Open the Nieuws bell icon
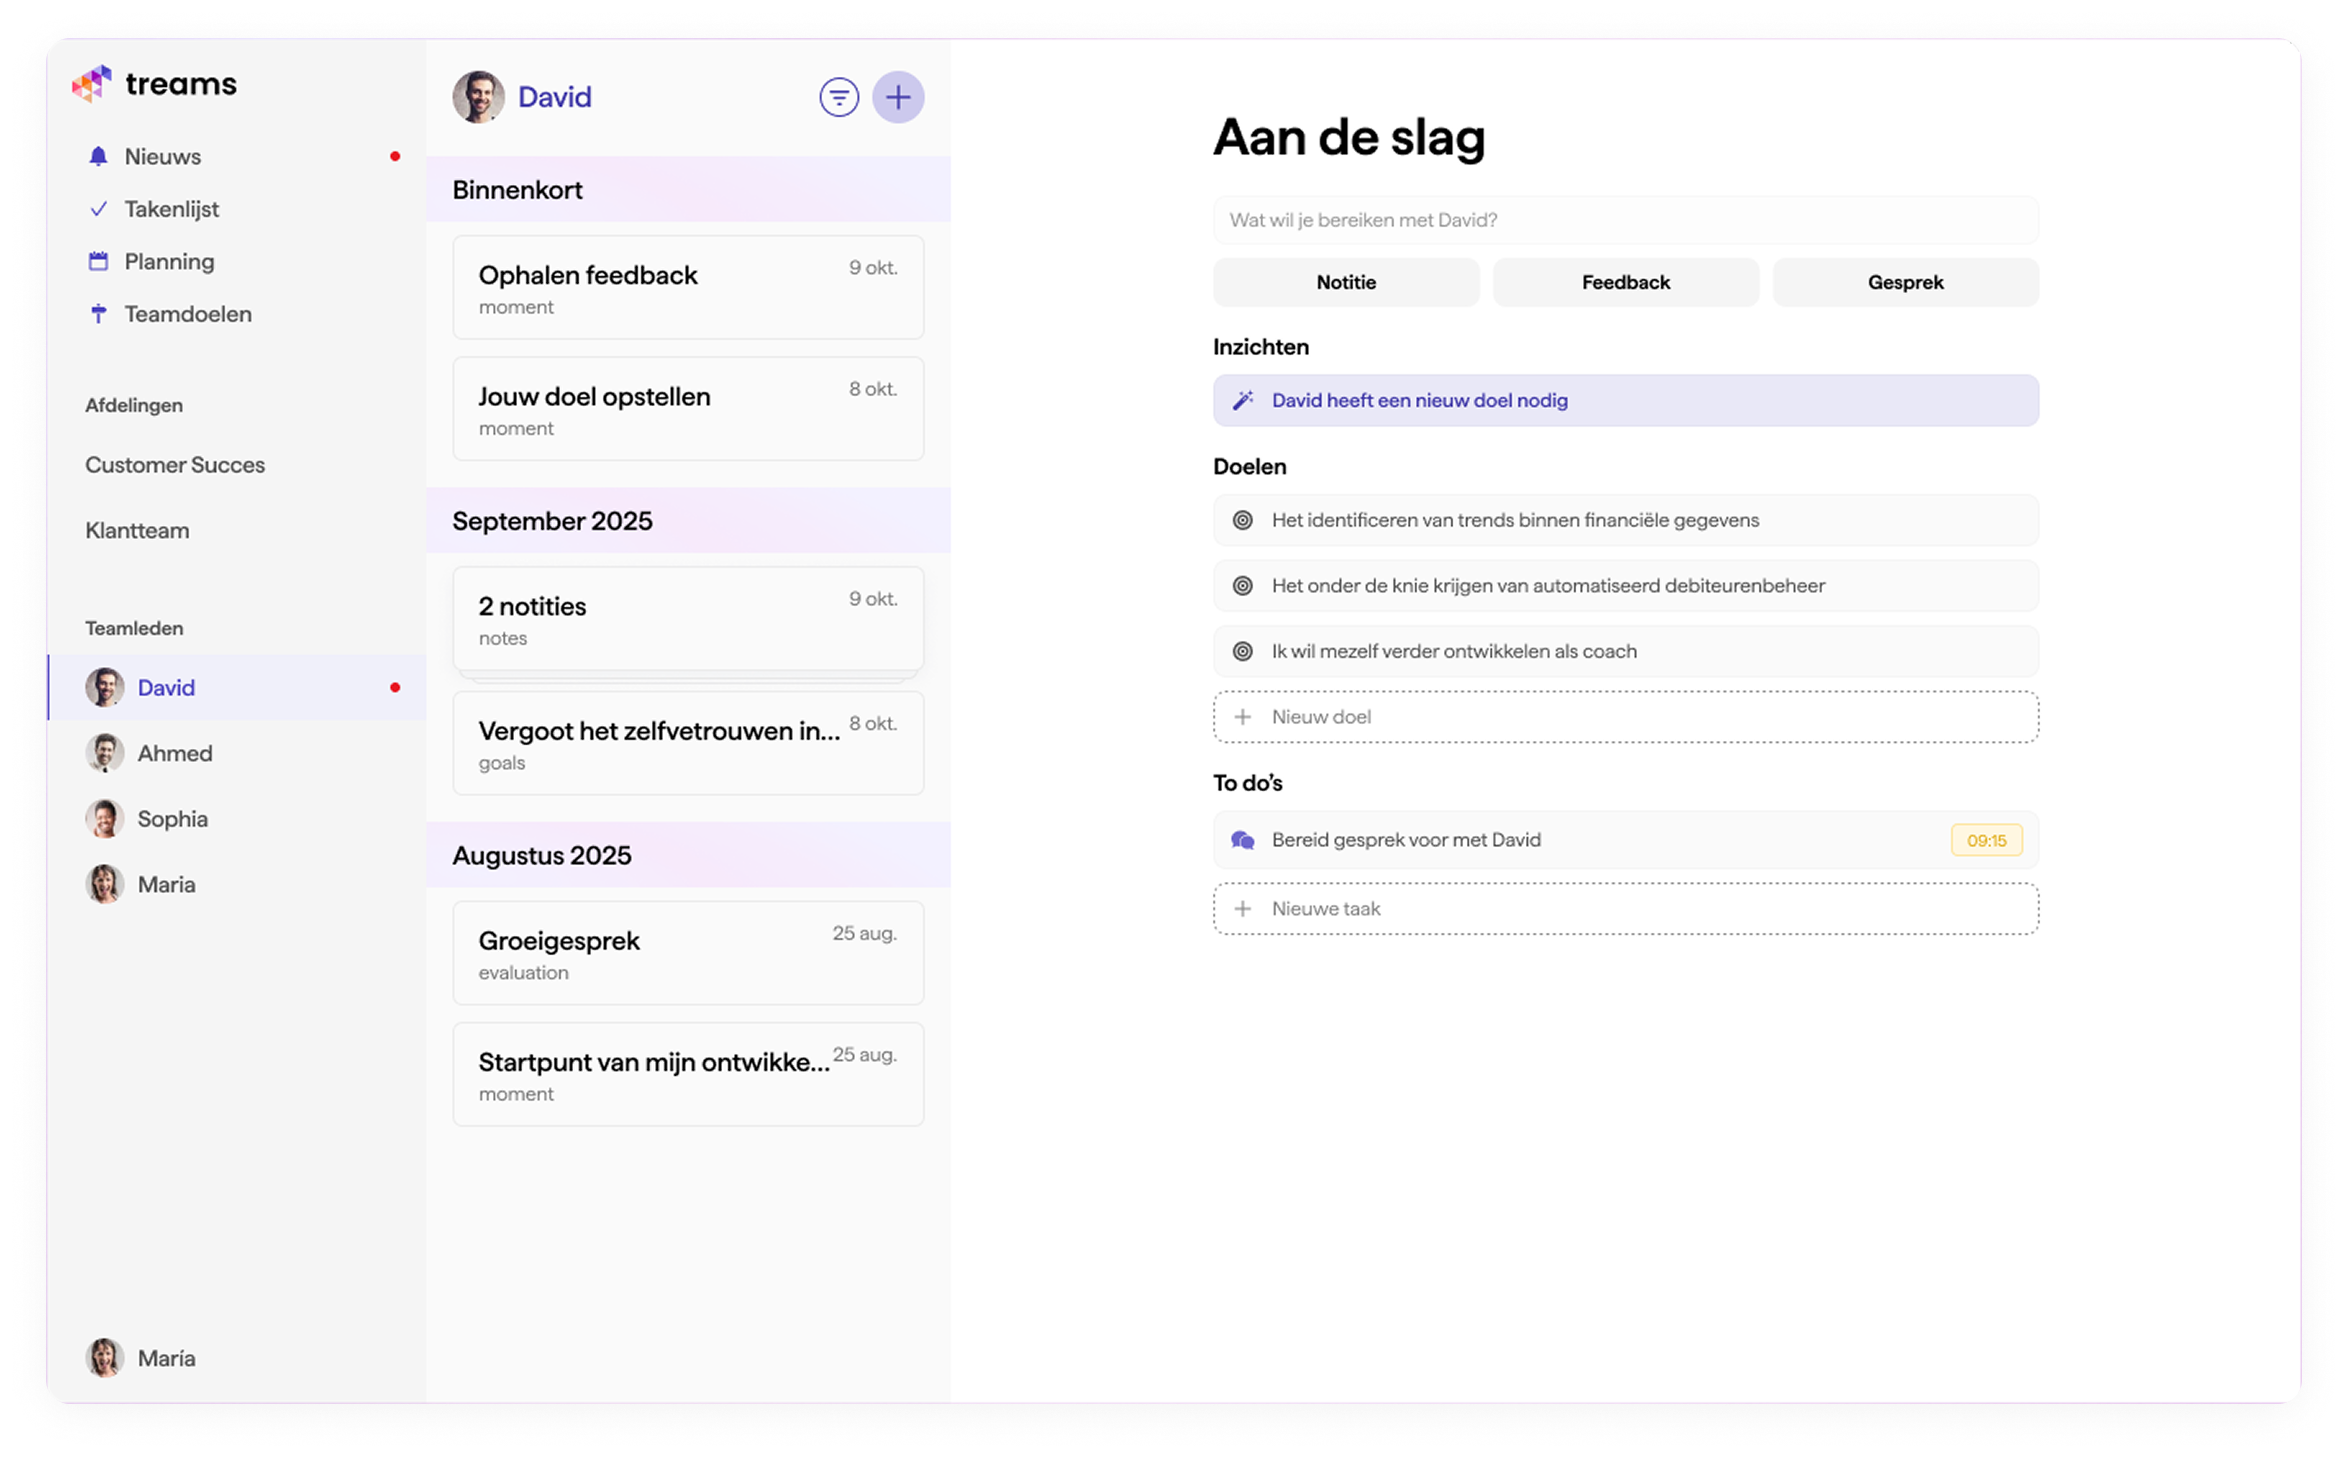Image resolution: width=2348 pixels, height=1458 pixels. click(99, 156)
